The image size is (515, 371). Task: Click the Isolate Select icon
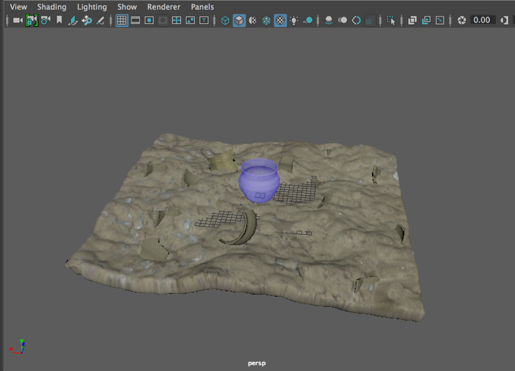(391, 20)
